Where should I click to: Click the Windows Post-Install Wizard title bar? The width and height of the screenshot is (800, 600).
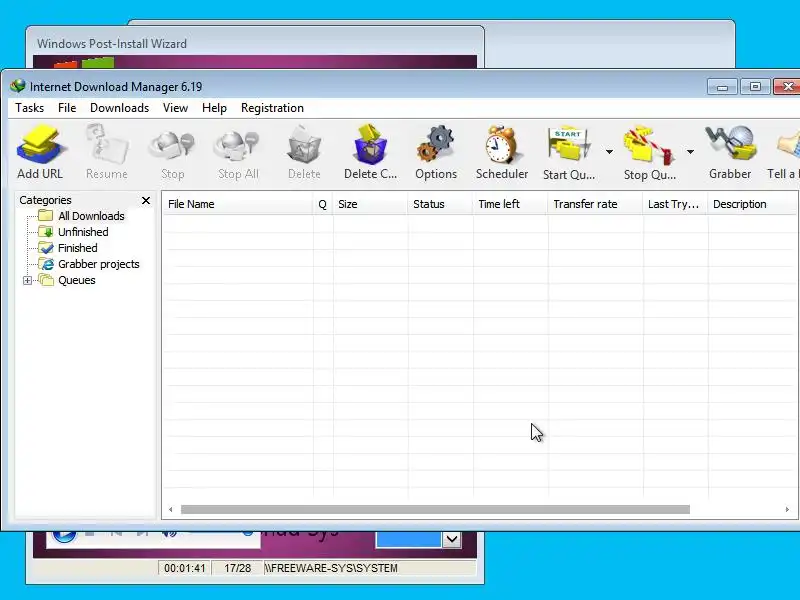tap(255, 43)
